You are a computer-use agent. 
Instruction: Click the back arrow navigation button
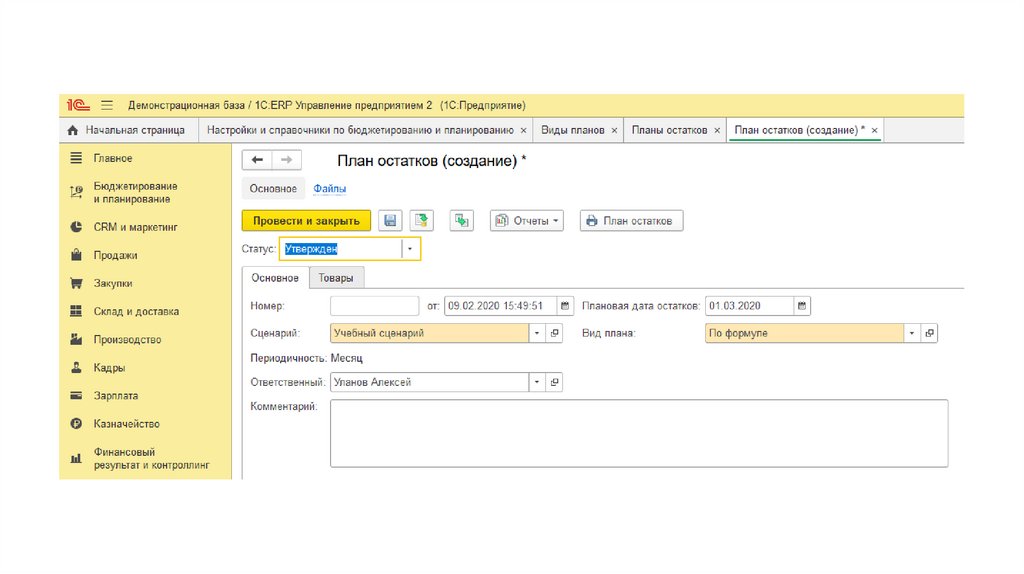click(x=257, y=160)
